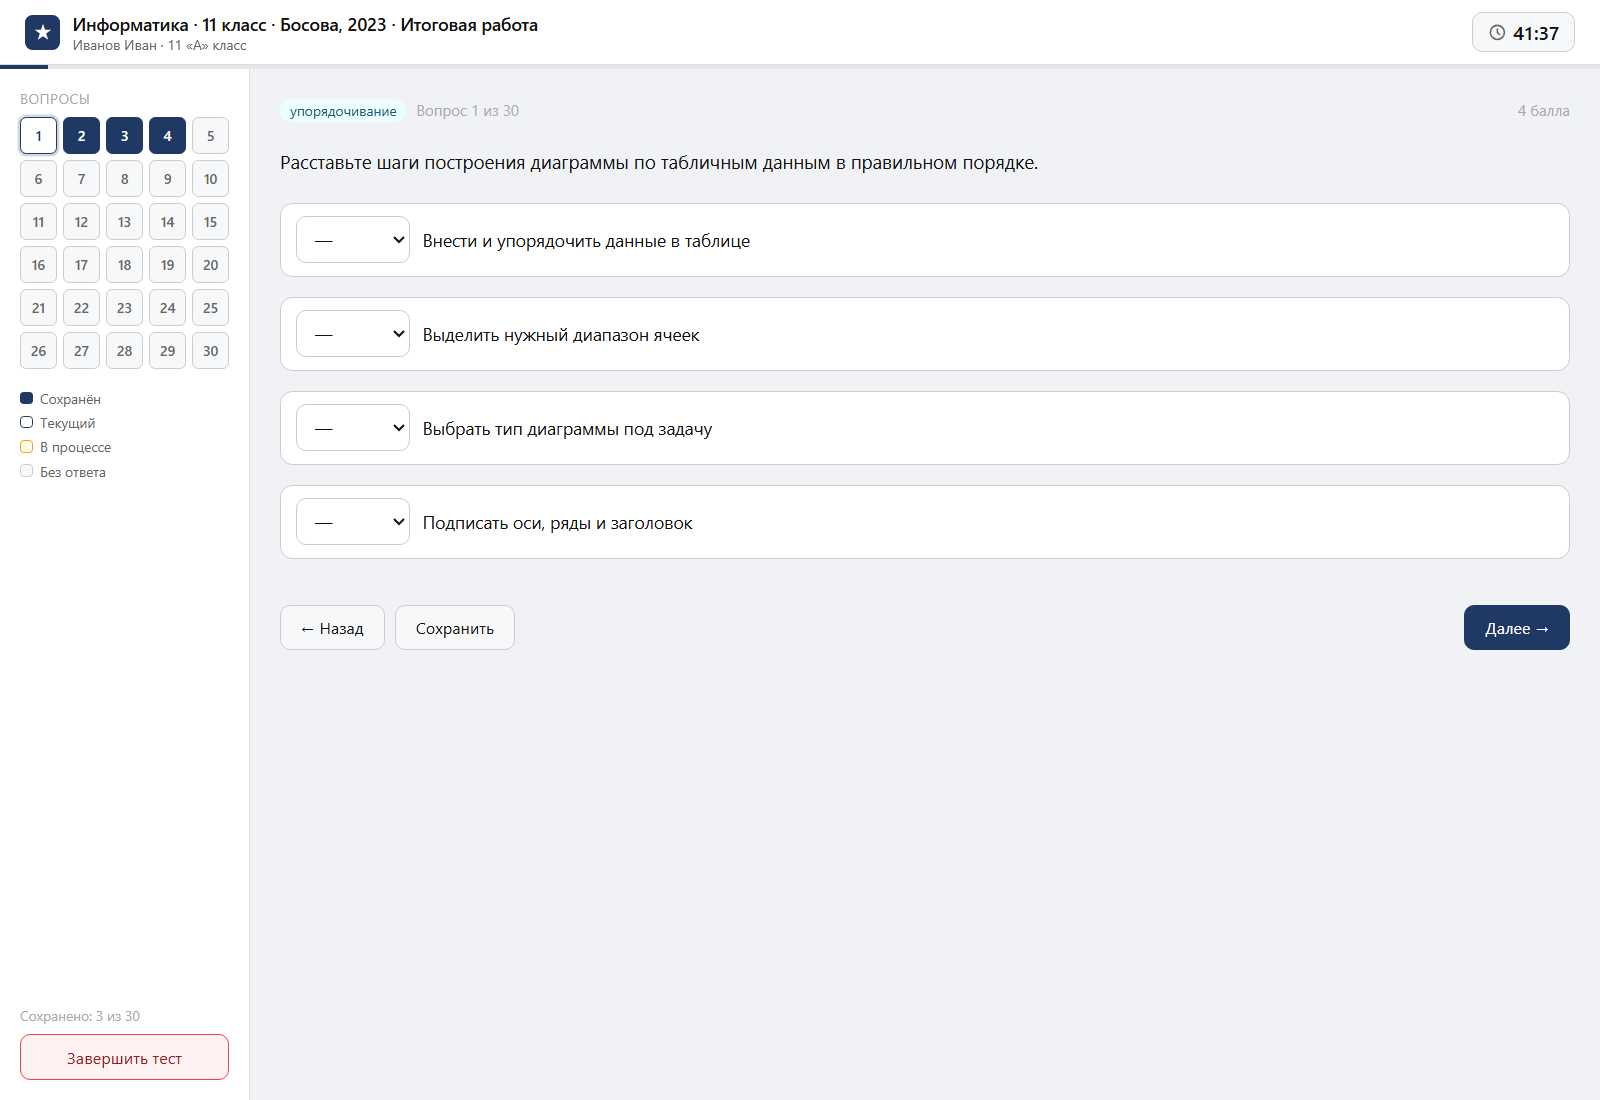
Task: Click 'Вопрос 1 из 30' label
Action: pyautogui.click(x=468, y=111)
